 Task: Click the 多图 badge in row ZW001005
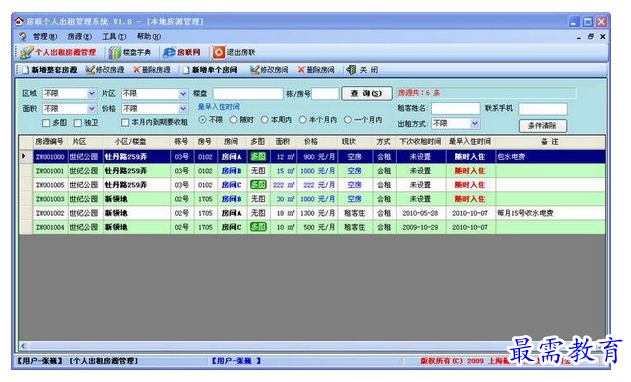258,185
